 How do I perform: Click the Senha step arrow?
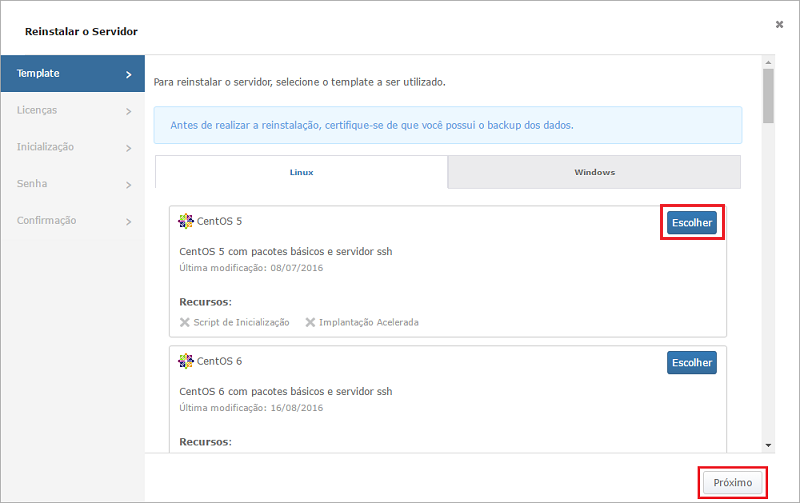pyautogui.click(x=129, y=185)
